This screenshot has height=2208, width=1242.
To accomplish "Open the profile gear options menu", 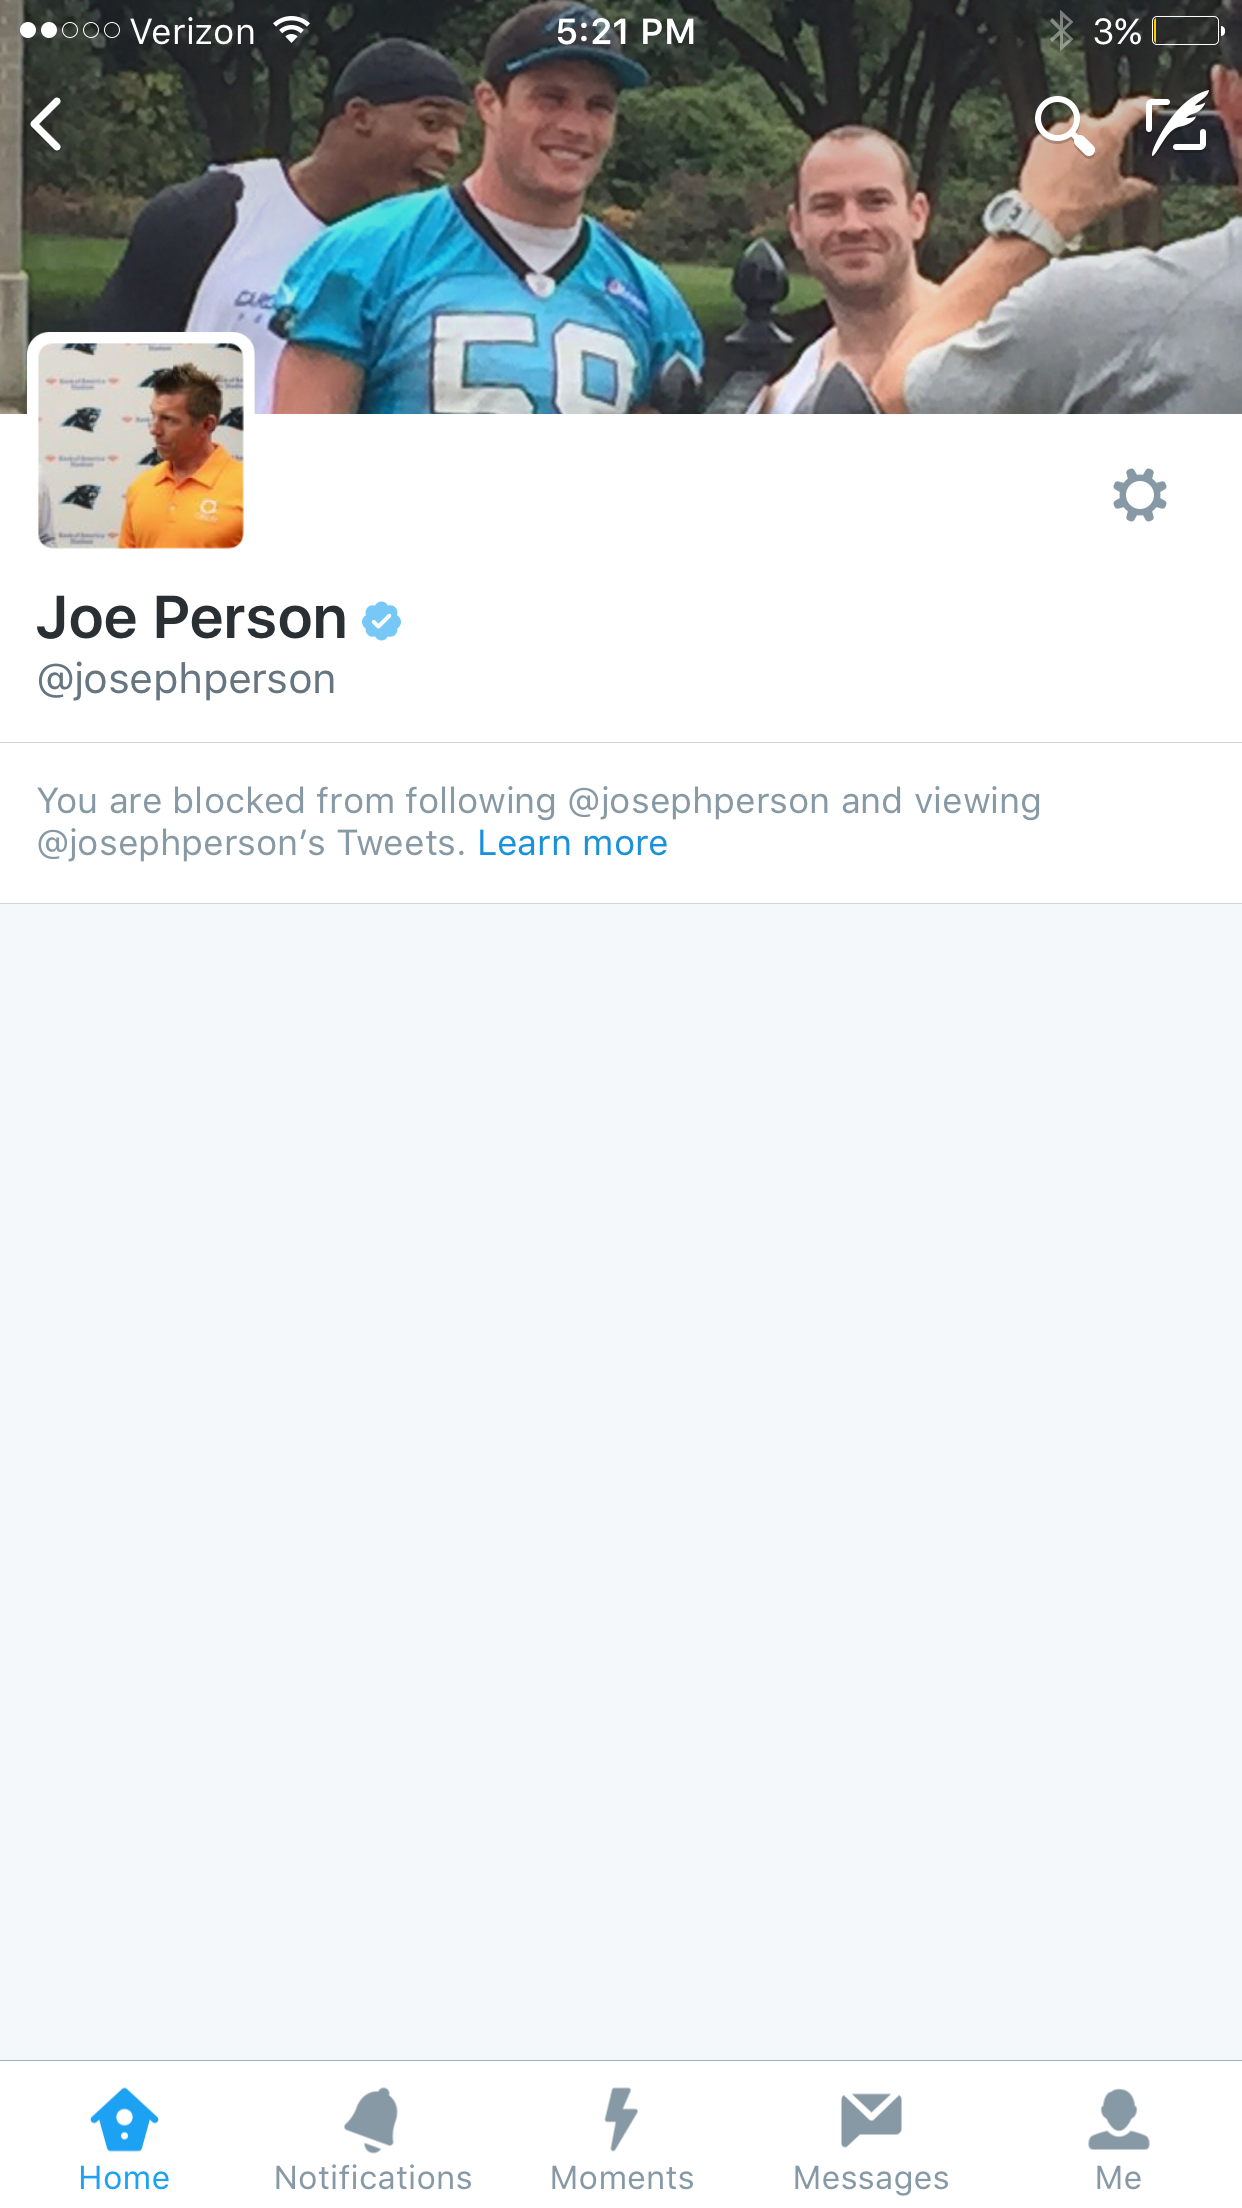I will coord(1140,494).
